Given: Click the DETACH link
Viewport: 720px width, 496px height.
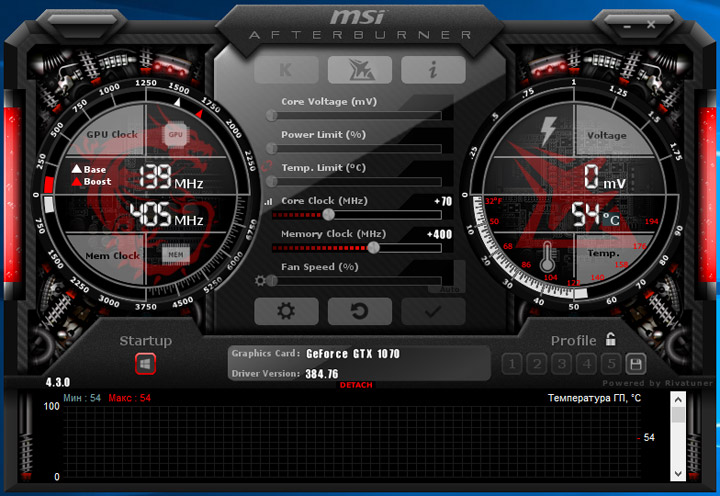Looking at the screenshot, I should [356, 385].
